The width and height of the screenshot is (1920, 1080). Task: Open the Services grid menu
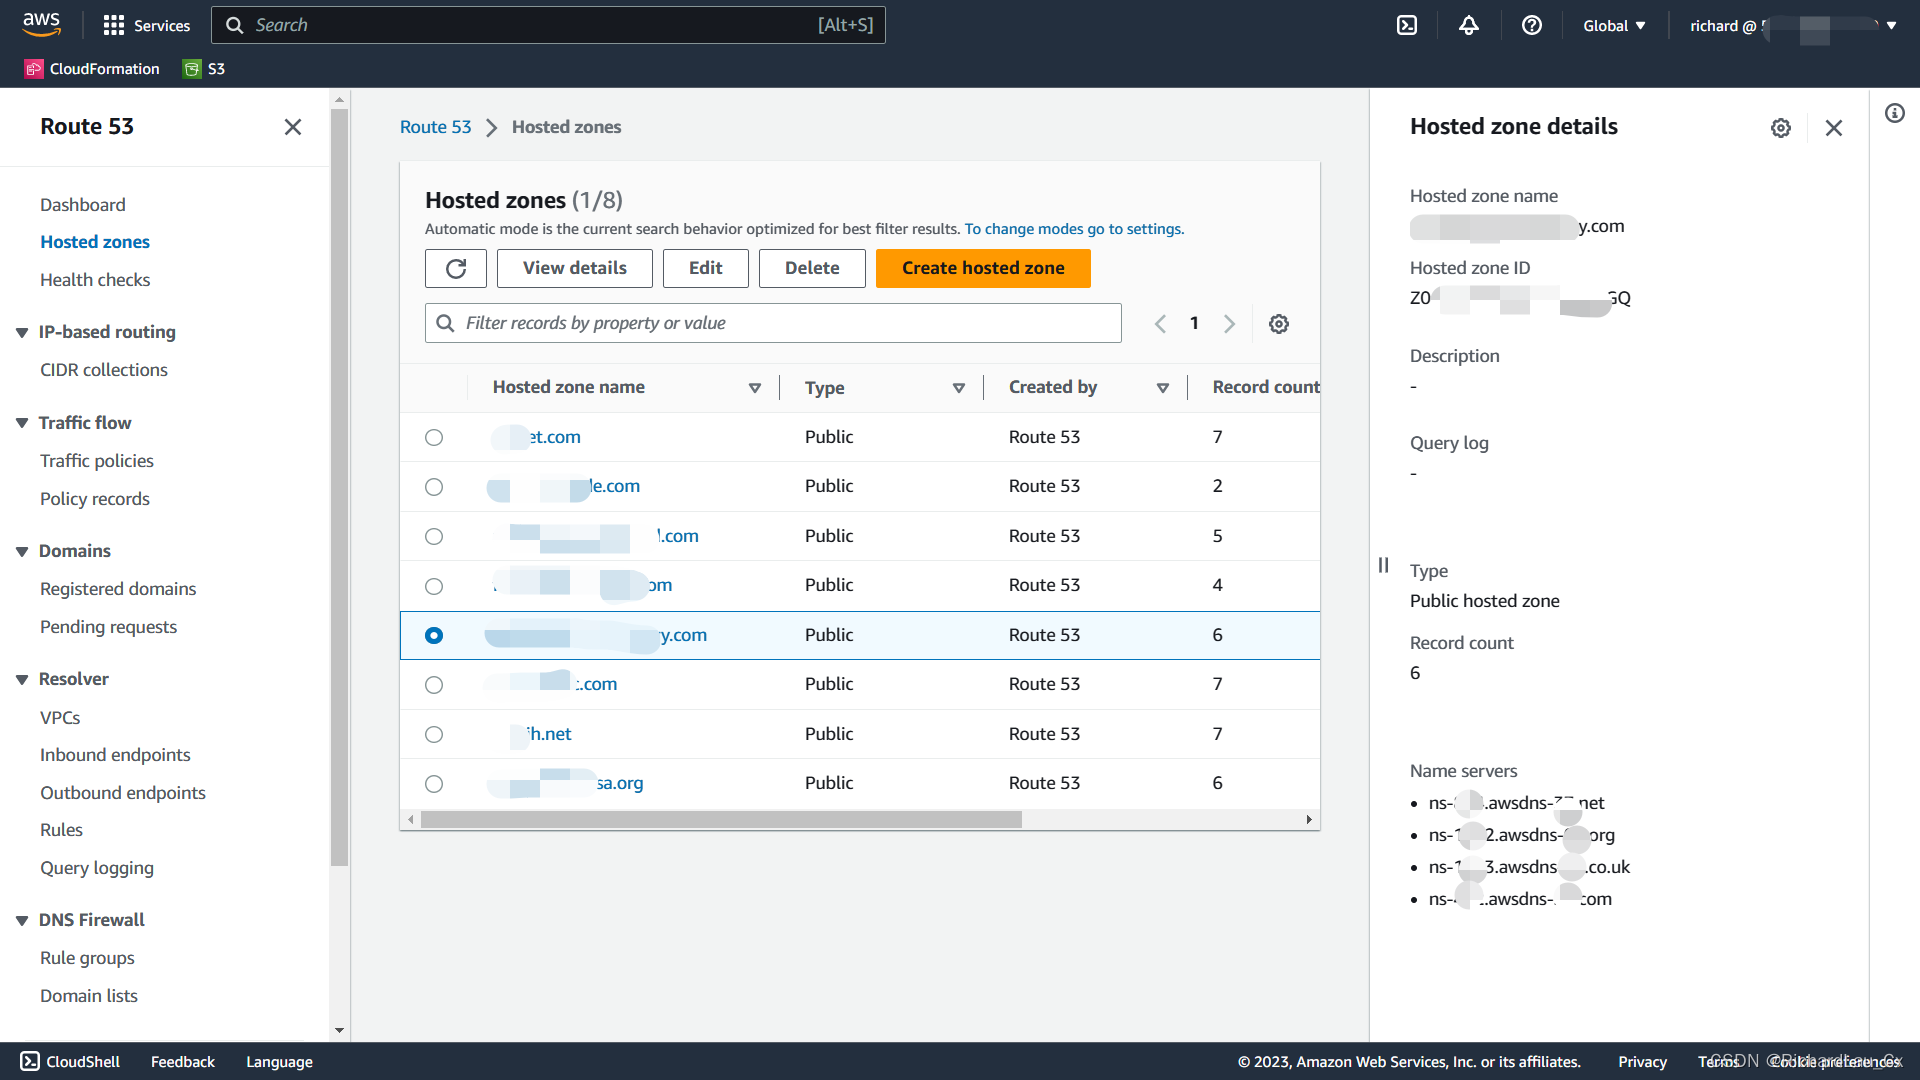pos(146,25)
